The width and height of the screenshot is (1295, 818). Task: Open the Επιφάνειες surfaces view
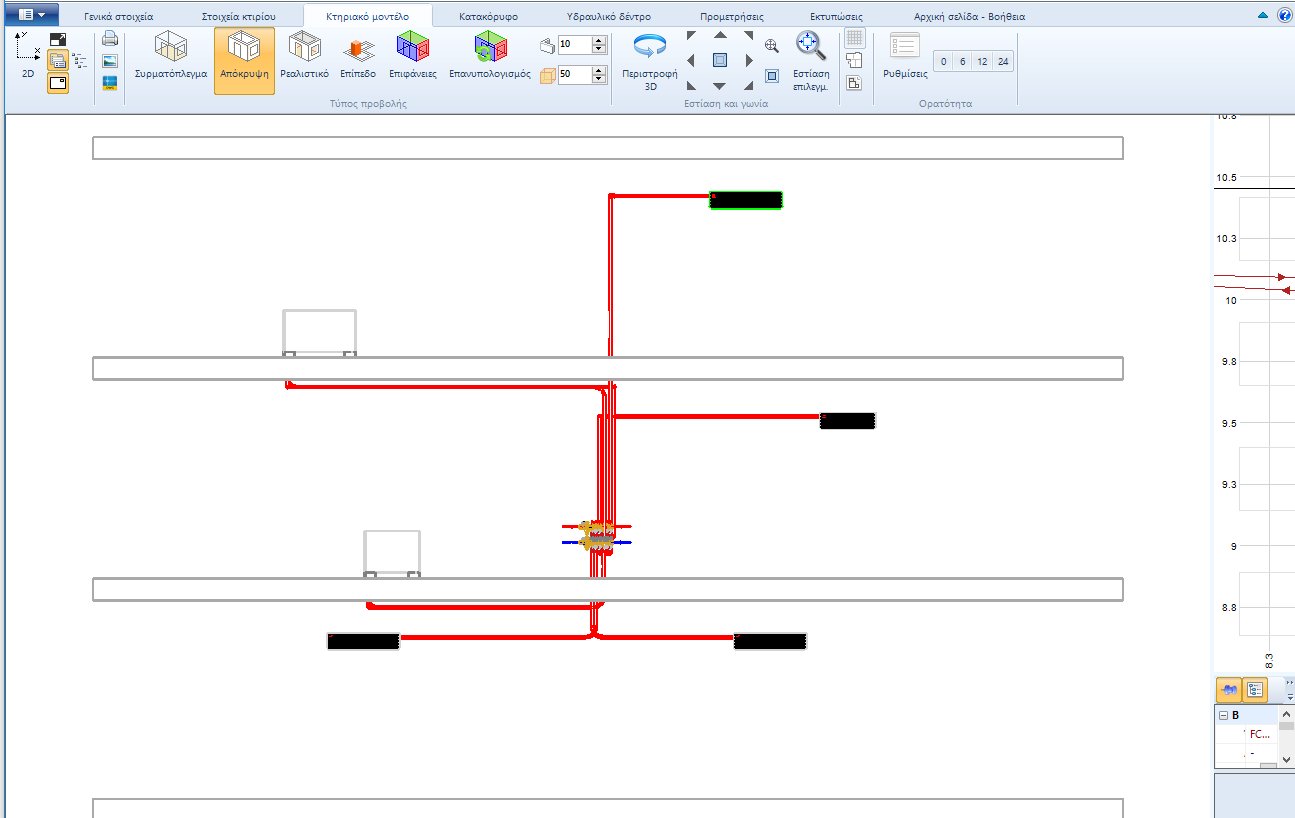tap(413, 57)
